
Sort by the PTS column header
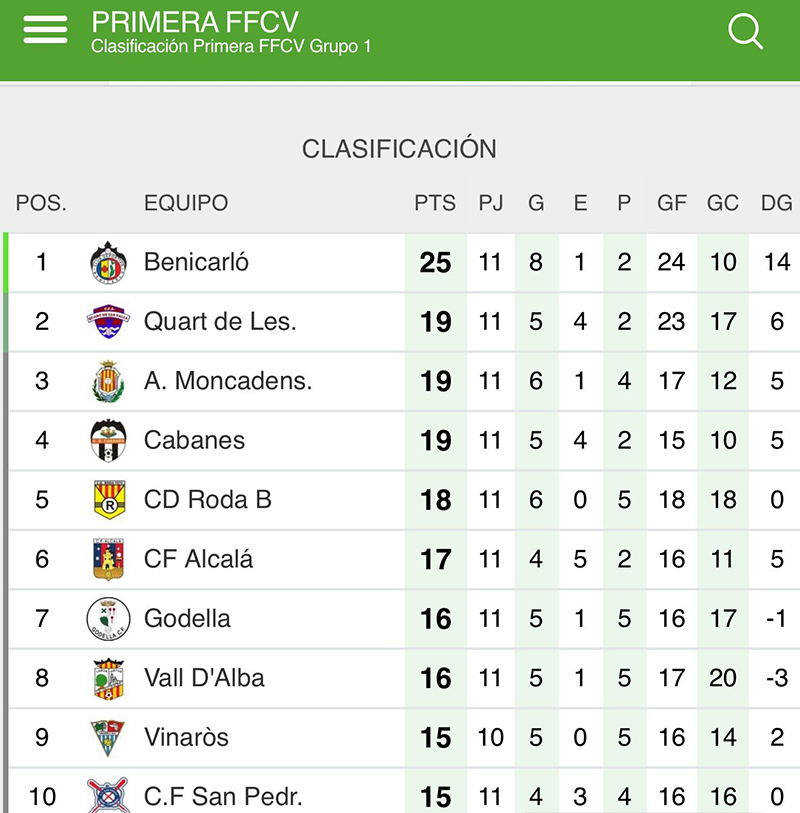pyautogui.click(x=435, y=203)
